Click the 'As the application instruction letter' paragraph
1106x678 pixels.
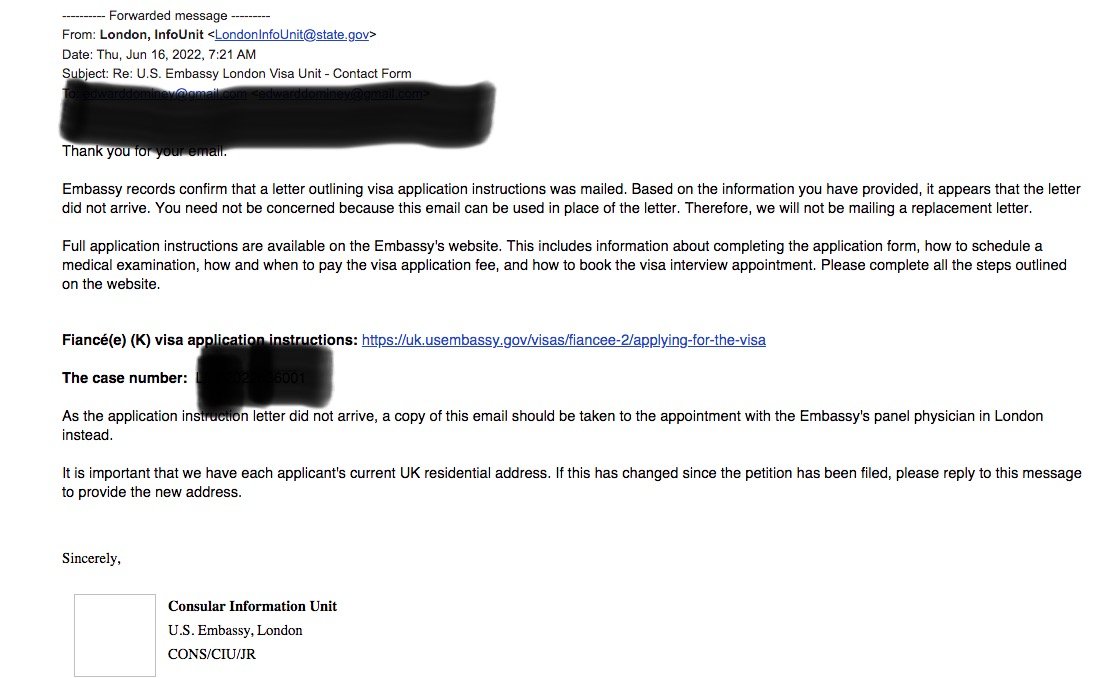coord(552,425)
